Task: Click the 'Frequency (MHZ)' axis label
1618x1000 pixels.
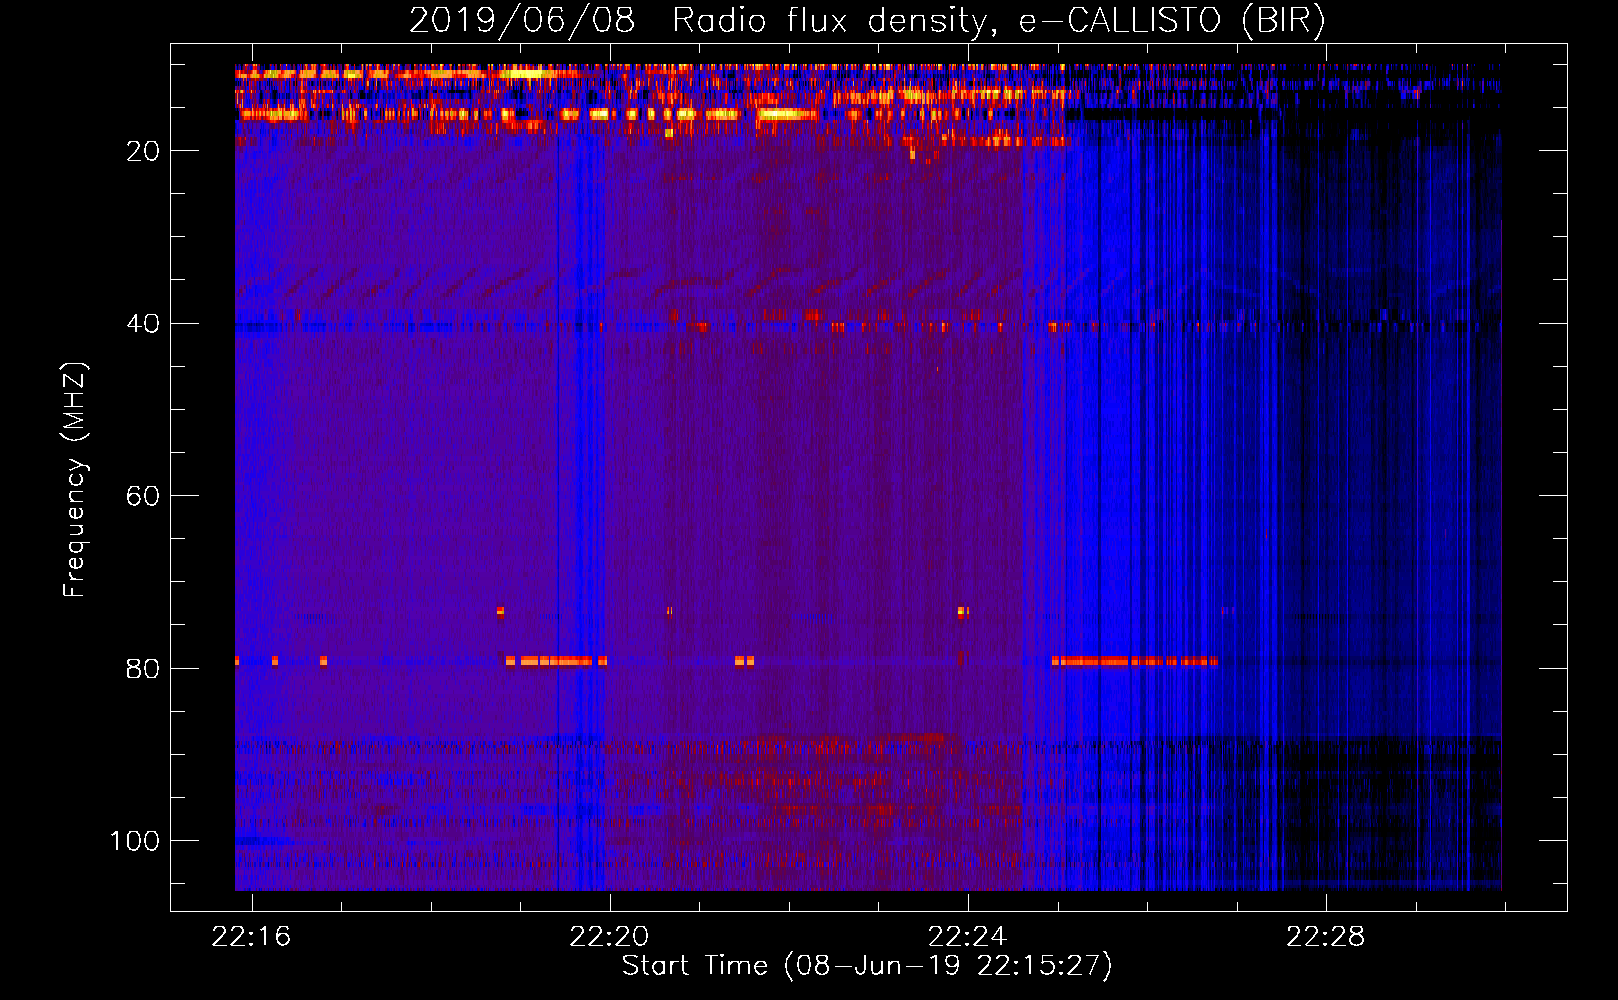Action: pos(75,480)
